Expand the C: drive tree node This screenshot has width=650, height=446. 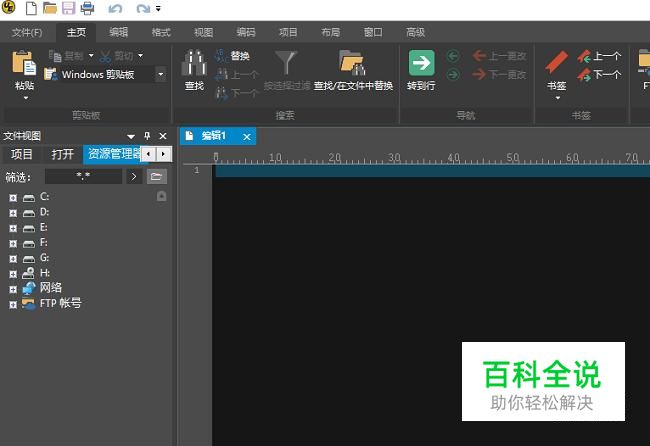(13, 197)
